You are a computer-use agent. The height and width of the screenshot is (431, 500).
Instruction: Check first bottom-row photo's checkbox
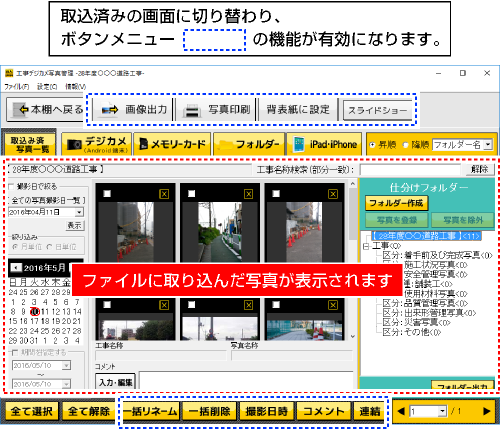107,304
